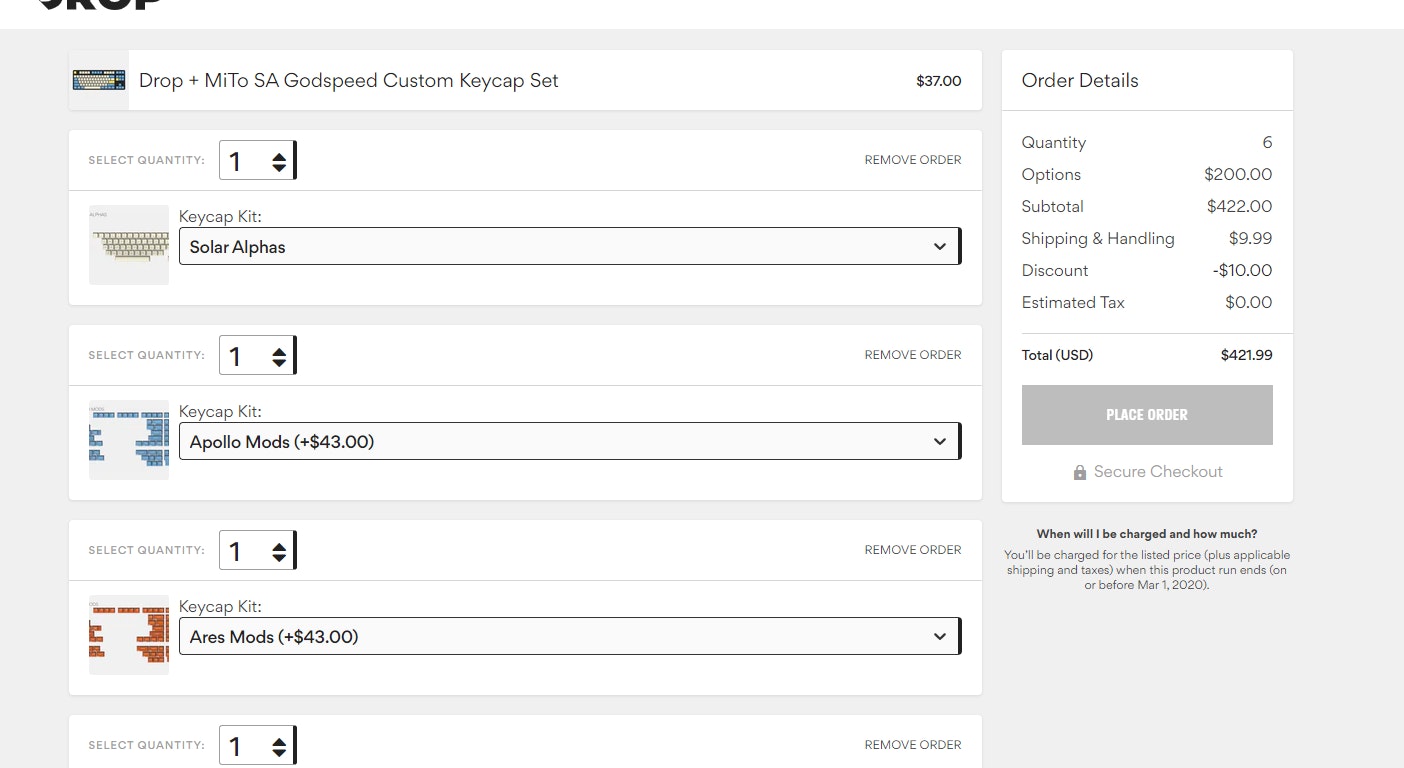The height and width of the screenshot is (768, 1404).
Task: Remove the Solar Alphas order
Action: (x=912, y=160)
